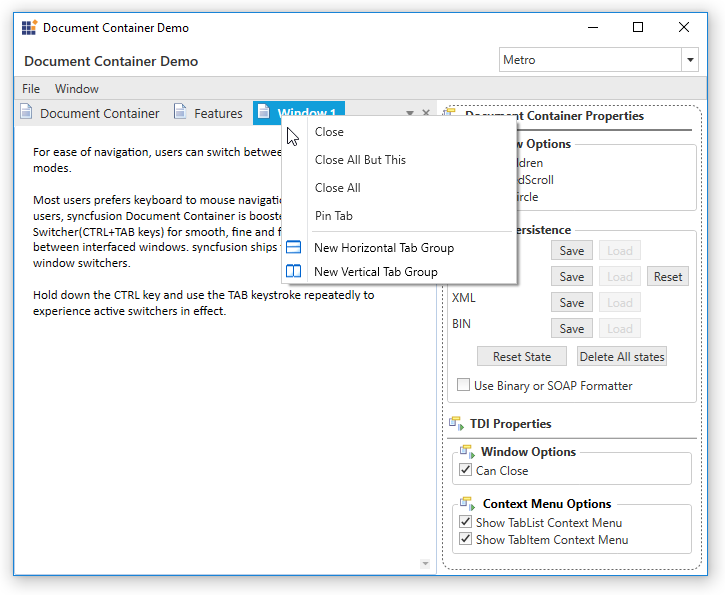The width and height of the screenshot is (725, 595).
Task: Open the Window menu
Action: [77, 89]
